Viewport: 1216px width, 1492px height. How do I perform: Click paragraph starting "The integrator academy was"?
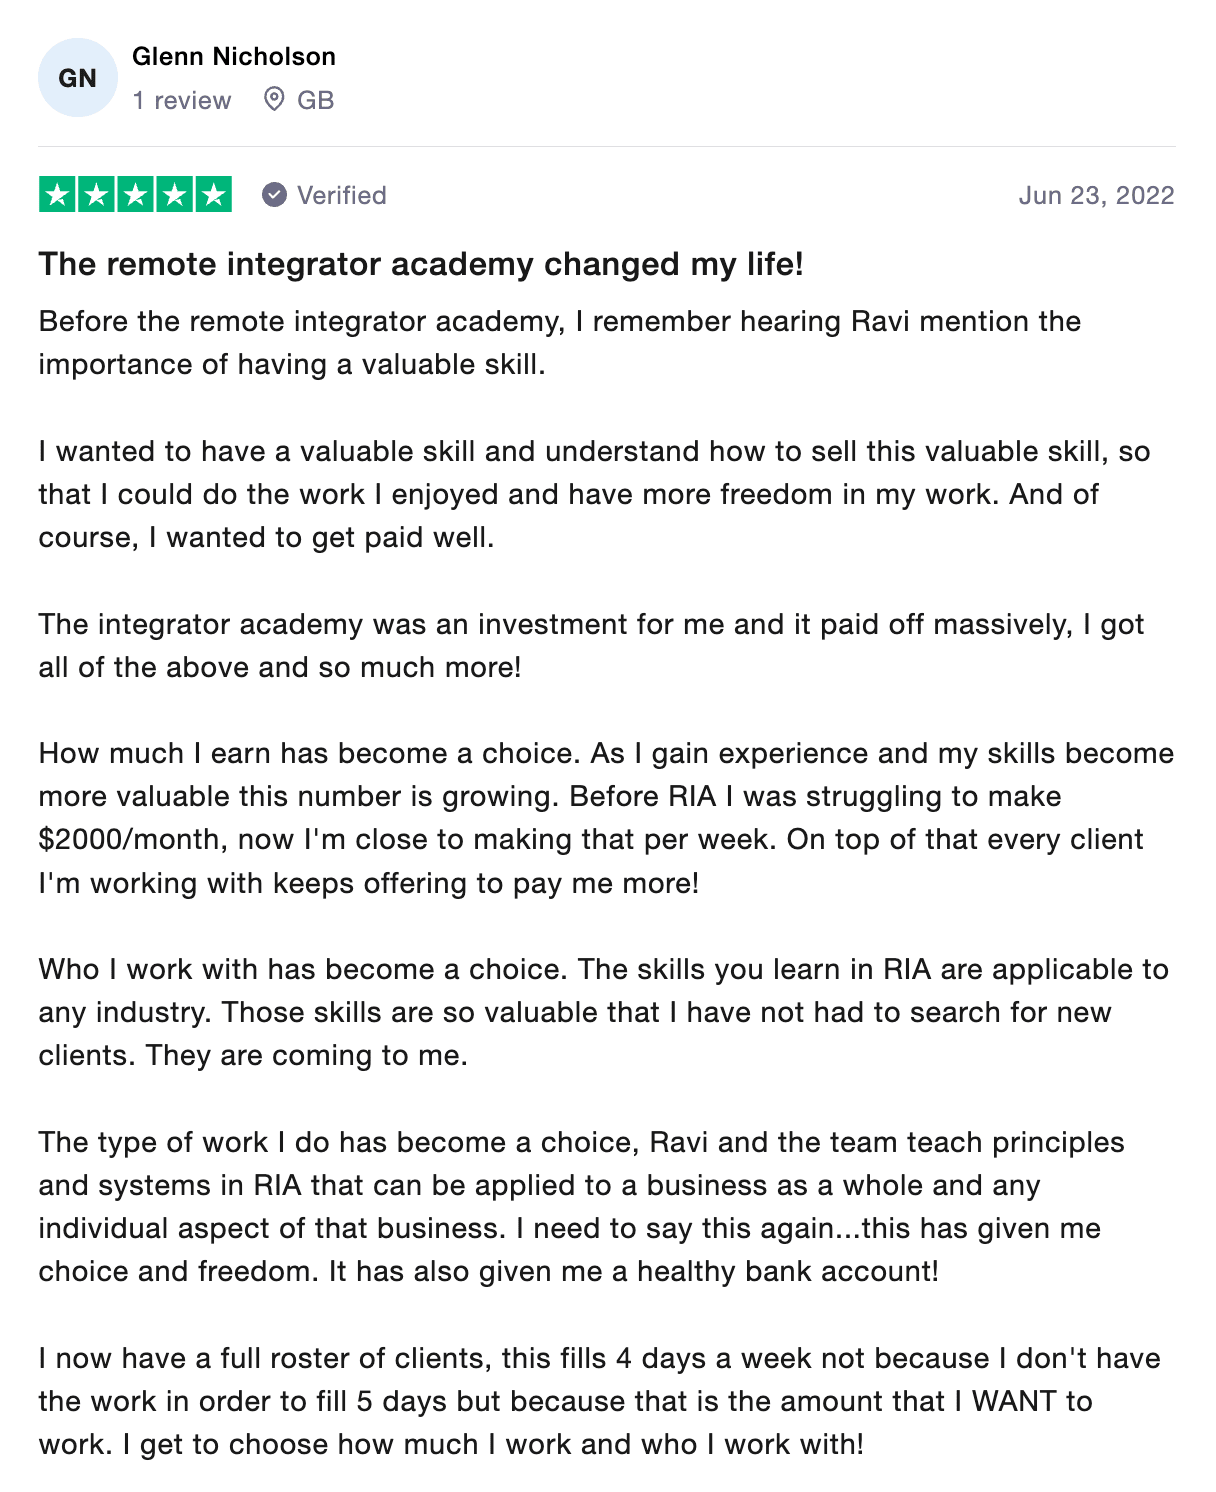(591, 646)
